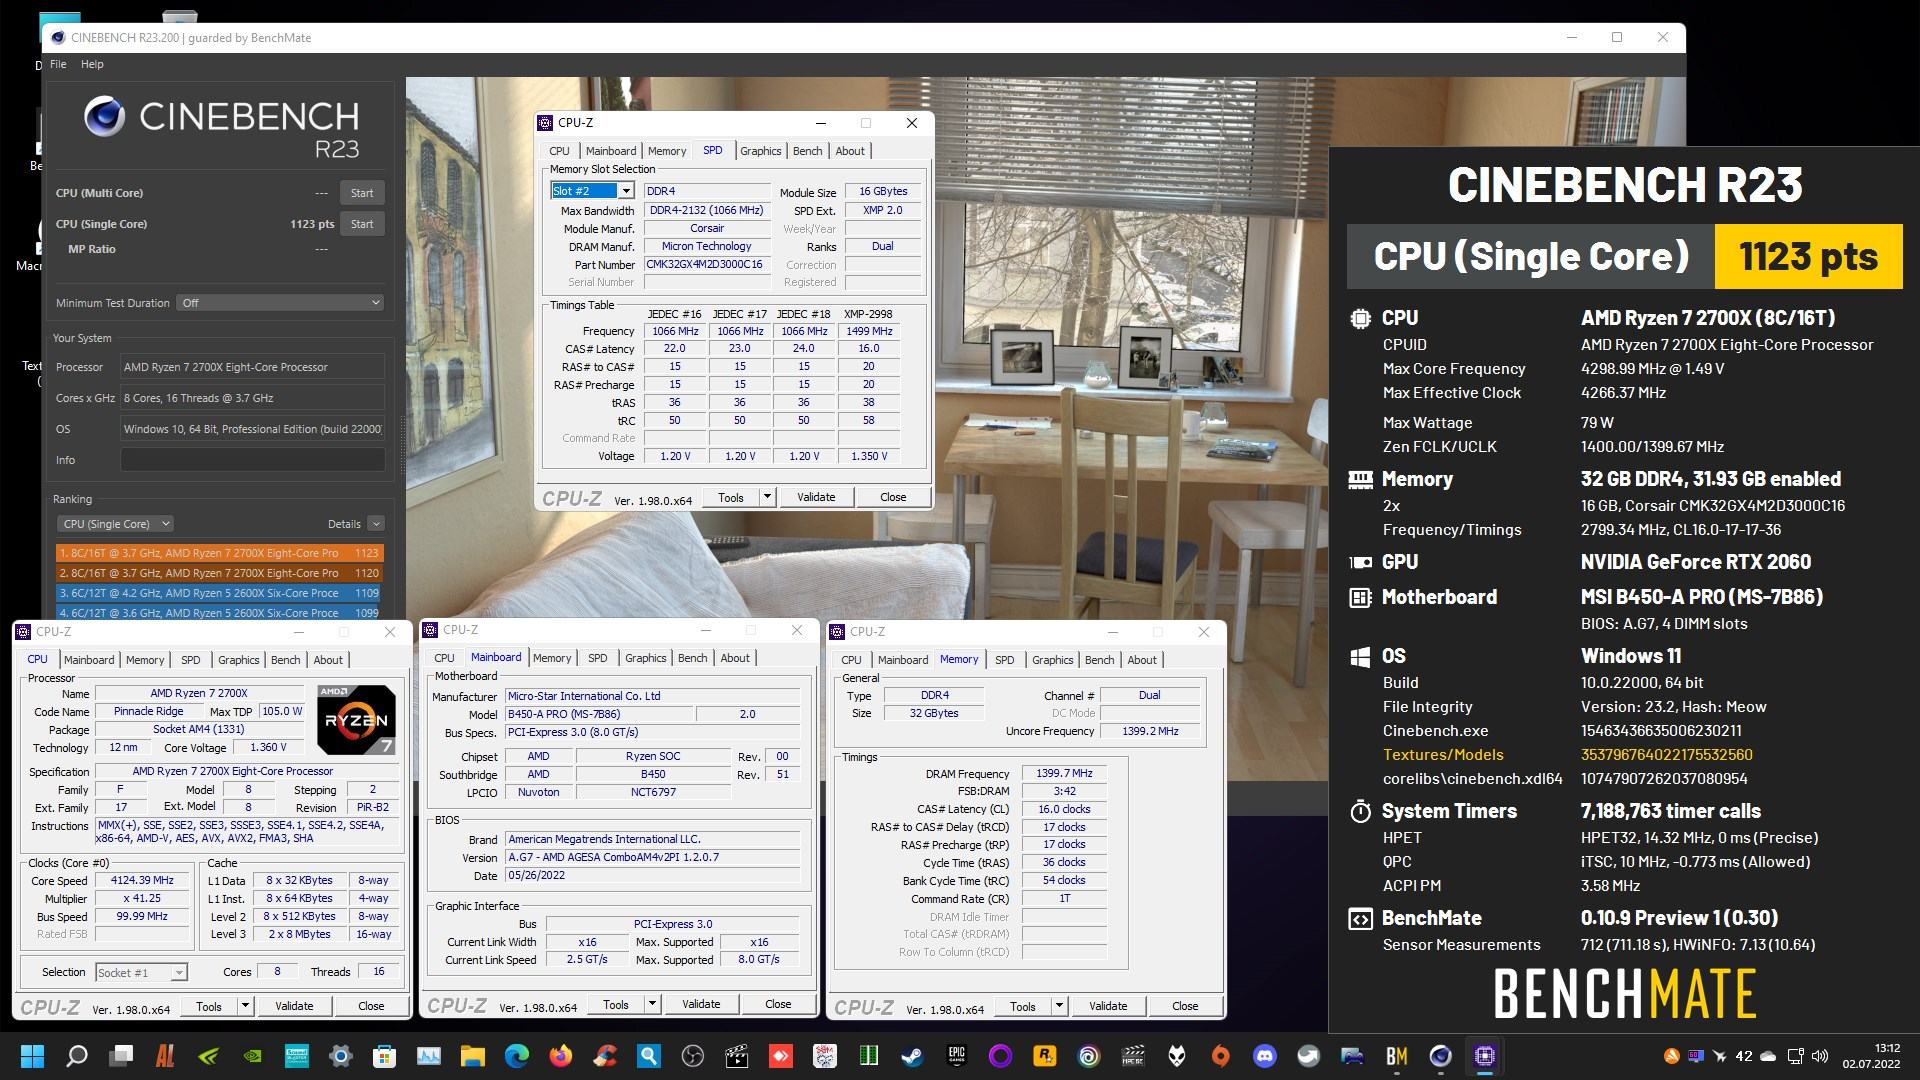This screenshot has height=1080, width=1920.
Task: Click the XMP-2998 timings column header
Action: 868,314
